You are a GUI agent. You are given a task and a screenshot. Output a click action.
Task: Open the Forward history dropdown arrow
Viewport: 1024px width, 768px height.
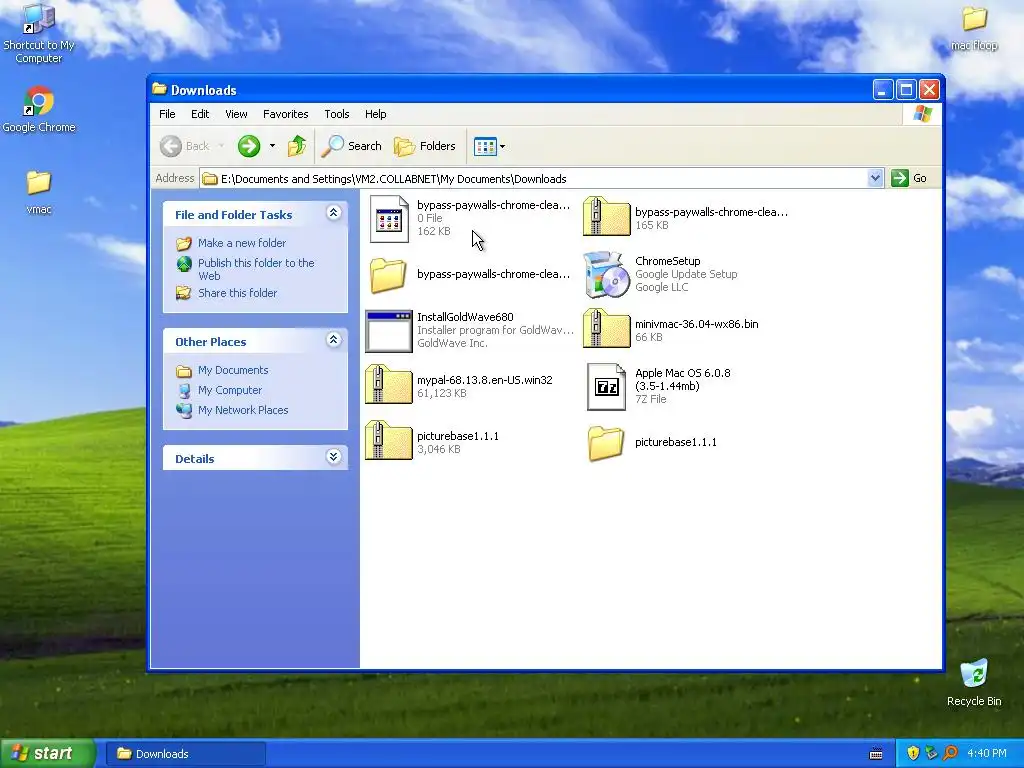tap(272, 146)
